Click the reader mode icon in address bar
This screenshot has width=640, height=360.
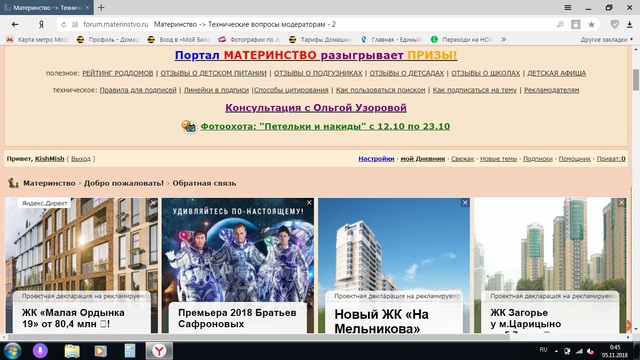pos(576,24)
